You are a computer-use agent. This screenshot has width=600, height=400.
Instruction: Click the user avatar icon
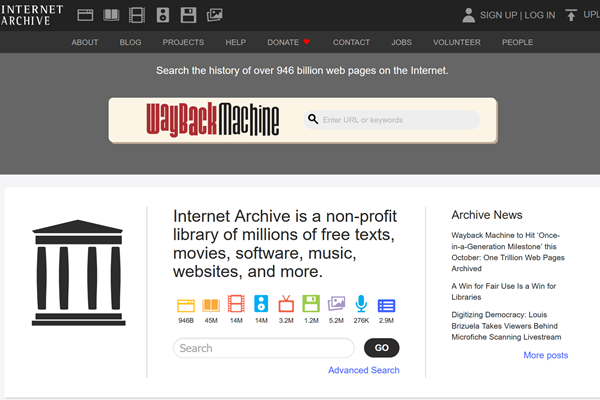click(468, 15)
